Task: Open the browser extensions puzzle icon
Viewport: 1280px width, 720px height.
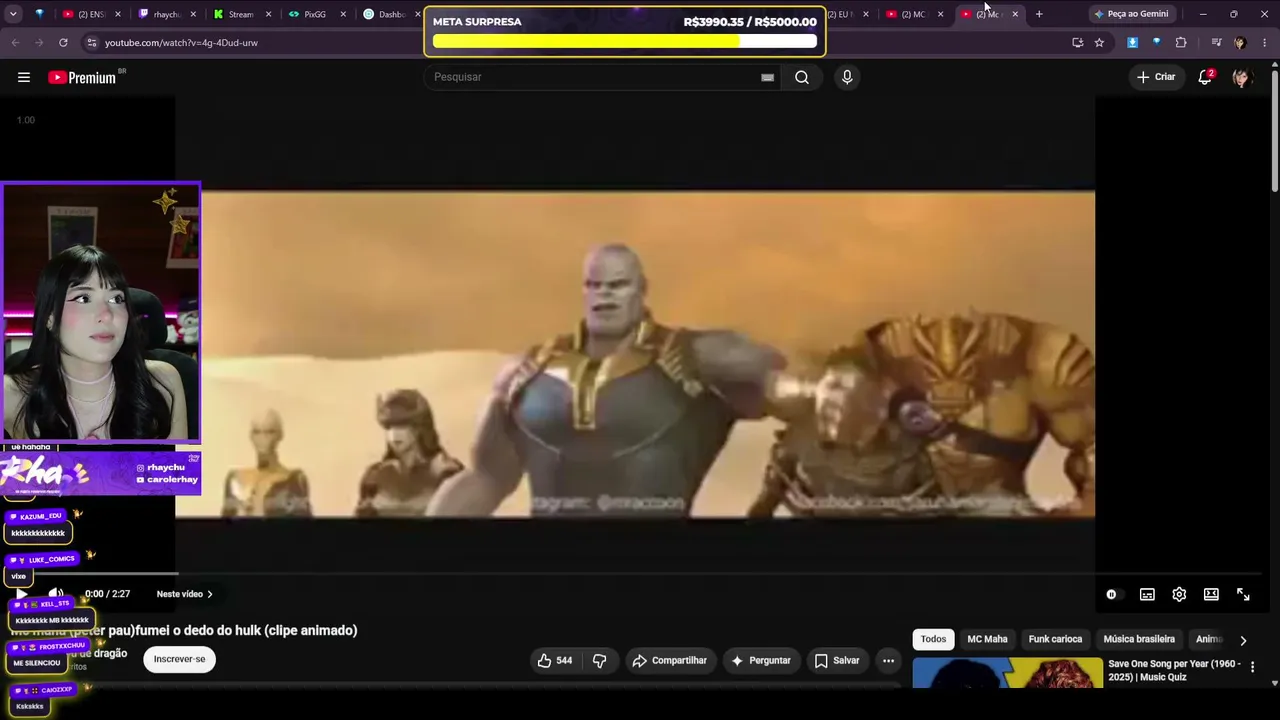Action: coord(1181,43)
